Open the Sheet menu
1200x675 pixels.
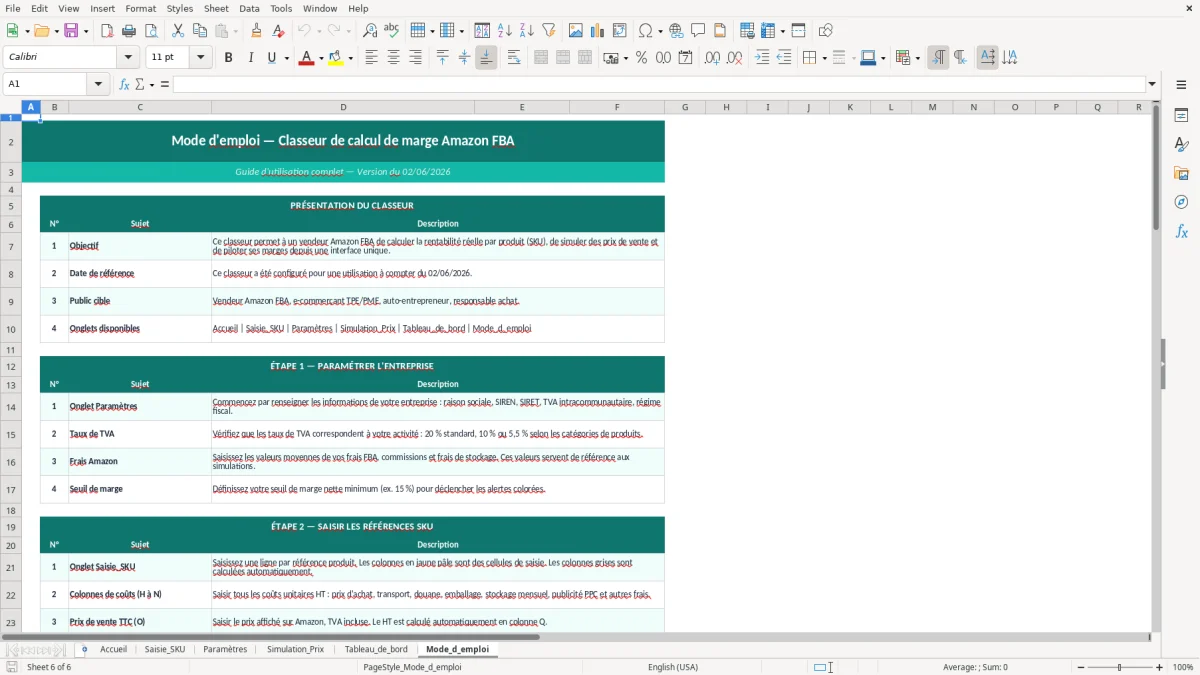pos(216,8)
